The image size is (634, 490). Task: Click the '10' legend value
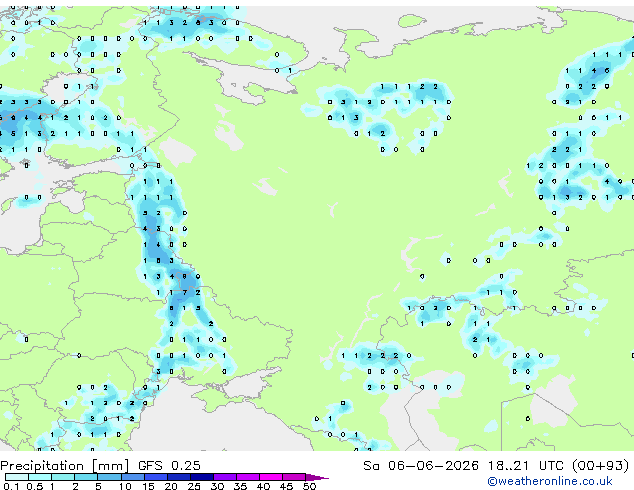pyautogui.click(x=125, y=486)
